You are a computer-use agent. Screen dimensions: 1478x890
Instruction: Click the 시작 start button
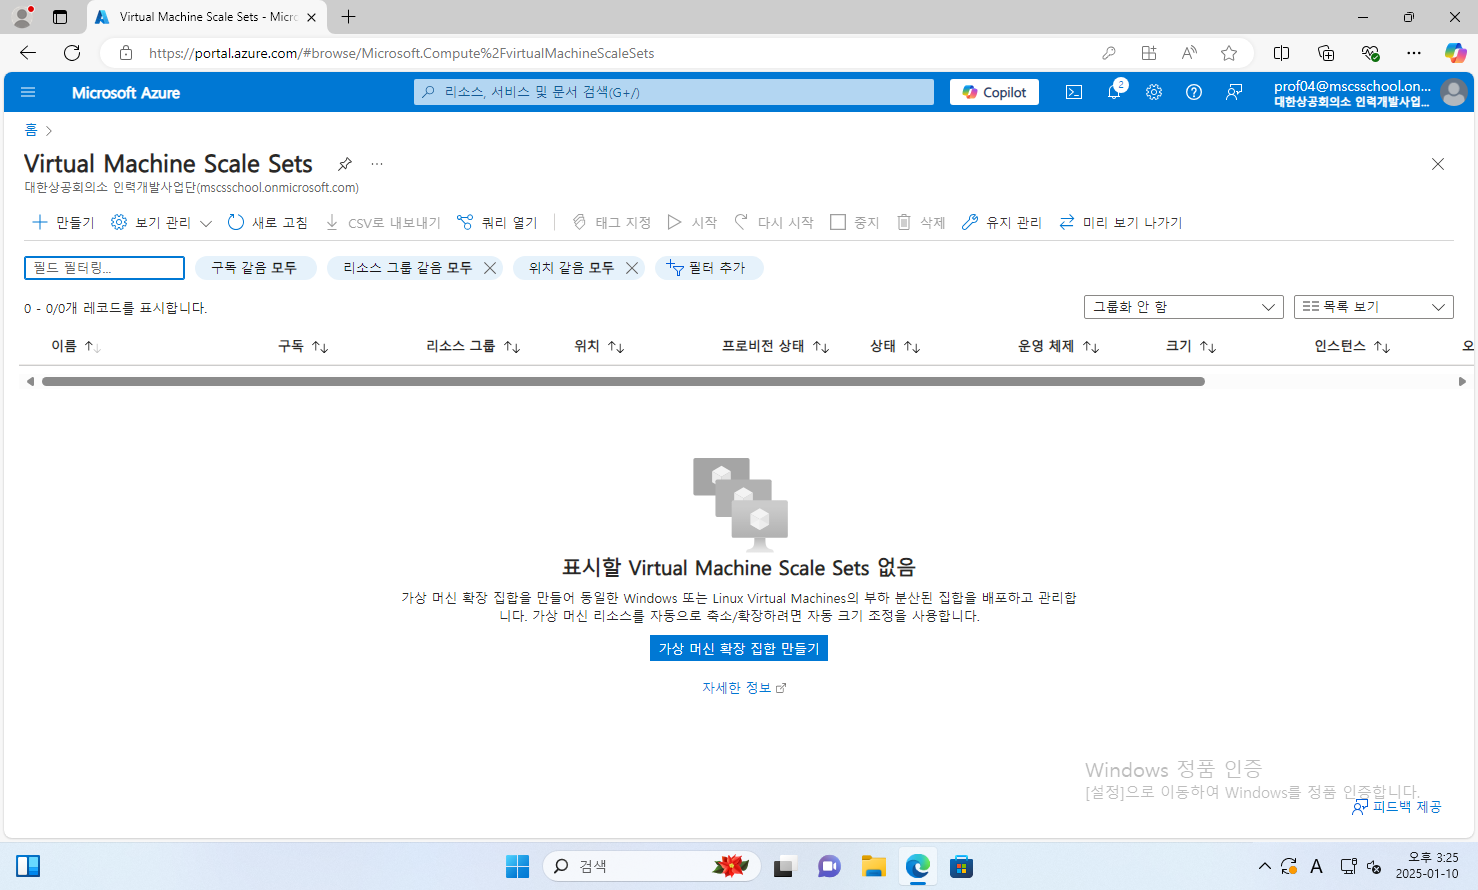click(x=692, y=222)
